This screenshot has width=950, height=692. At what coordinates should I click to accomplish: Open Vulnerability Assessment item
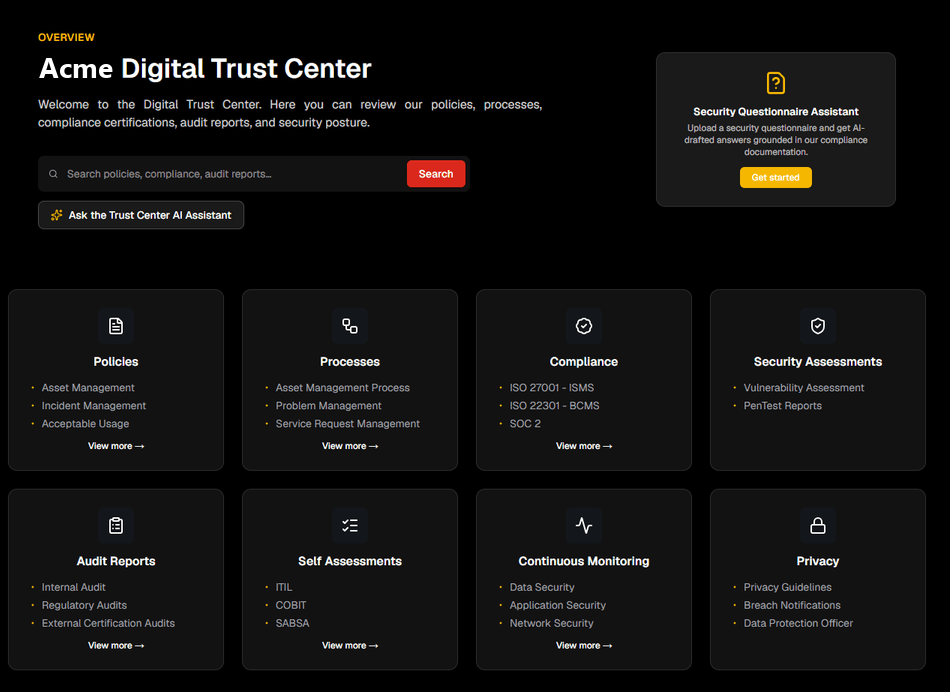tap(803, 388)
